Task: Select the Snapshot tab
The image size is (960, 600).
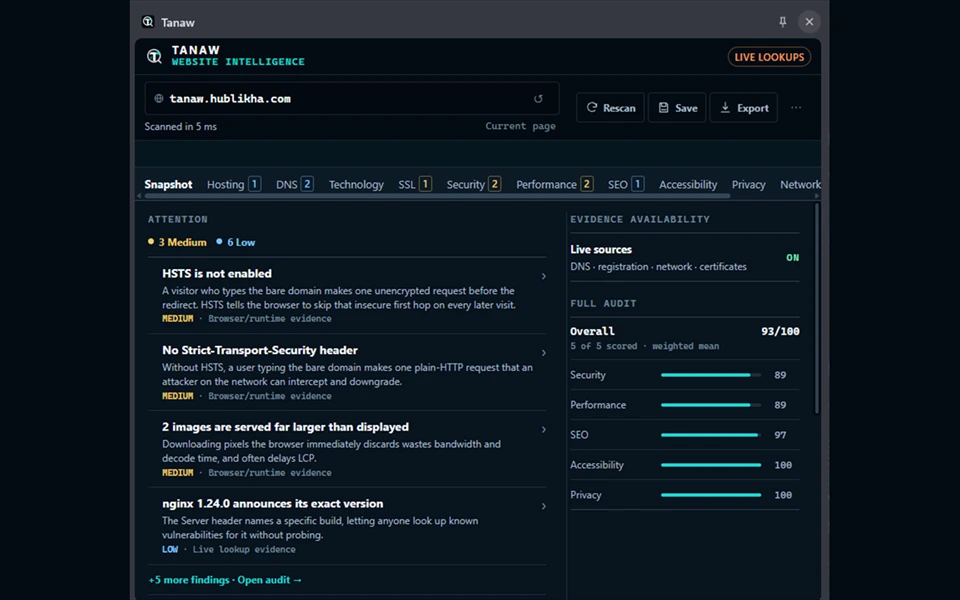Action: [x=168, y=184]
